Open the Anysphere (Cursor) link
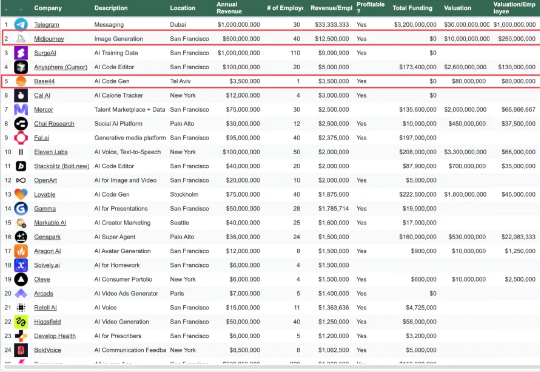This screenshot has width=540, height=372. pos(60,67)
